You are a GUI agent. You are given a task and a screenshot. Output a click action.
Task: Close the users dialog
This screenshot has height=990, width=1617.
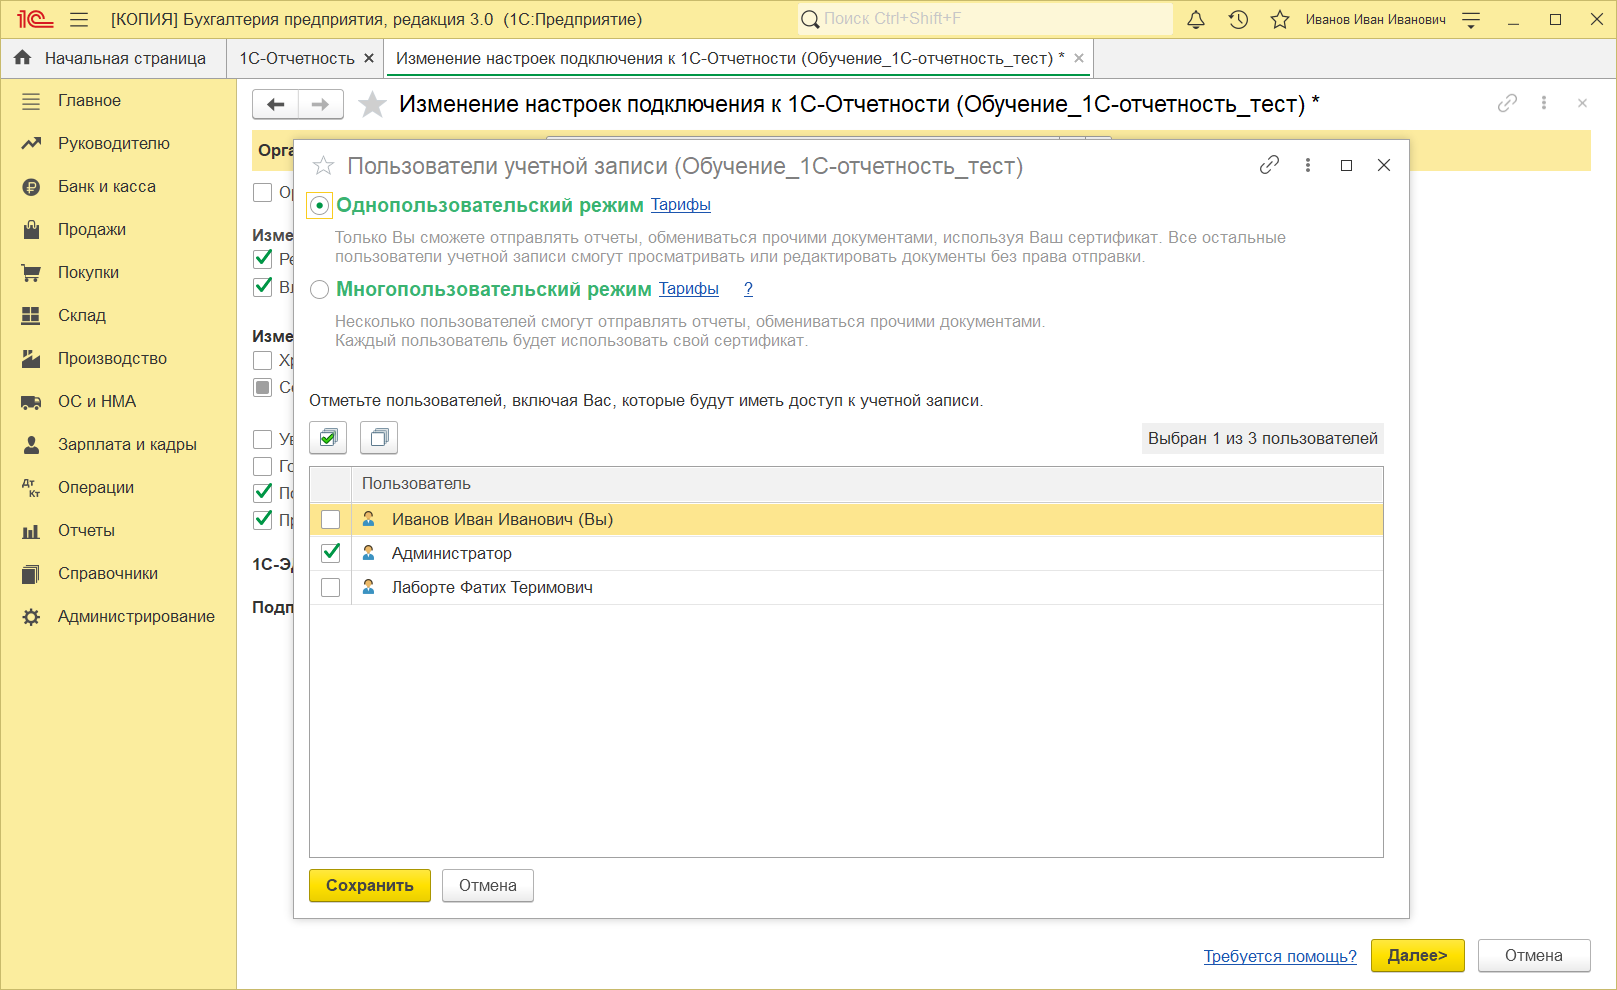pyautogui.click(x=1384, y=165)
